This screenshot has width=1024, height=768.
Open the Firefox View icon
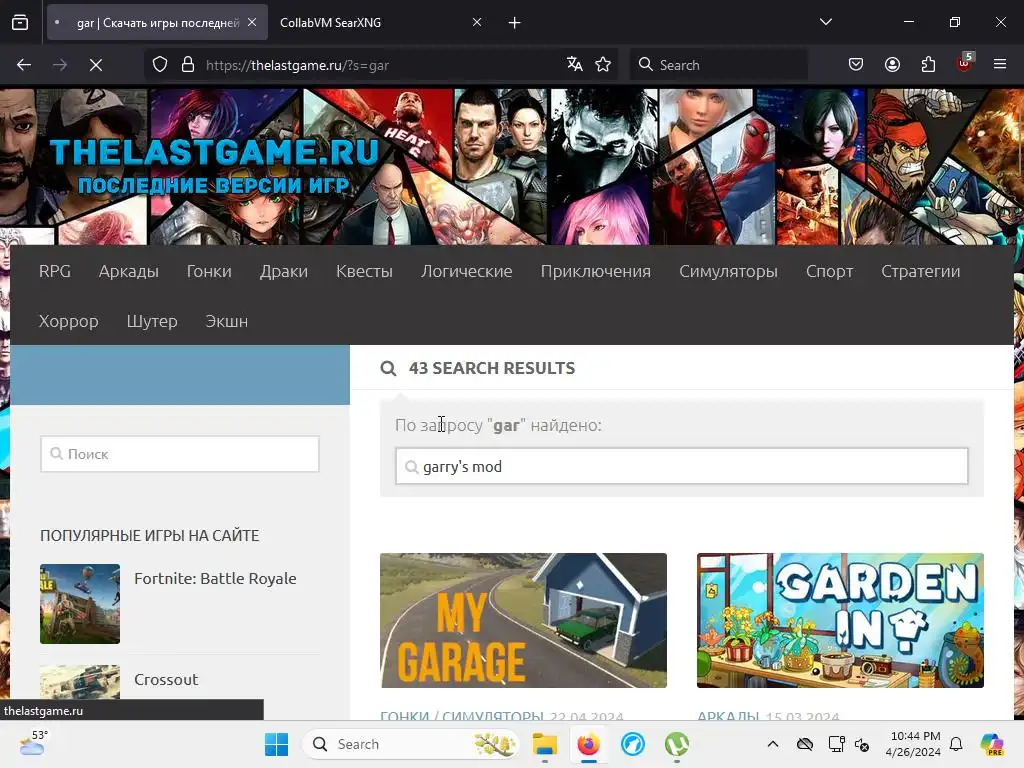pyautogui.click(x=20, y=22)
